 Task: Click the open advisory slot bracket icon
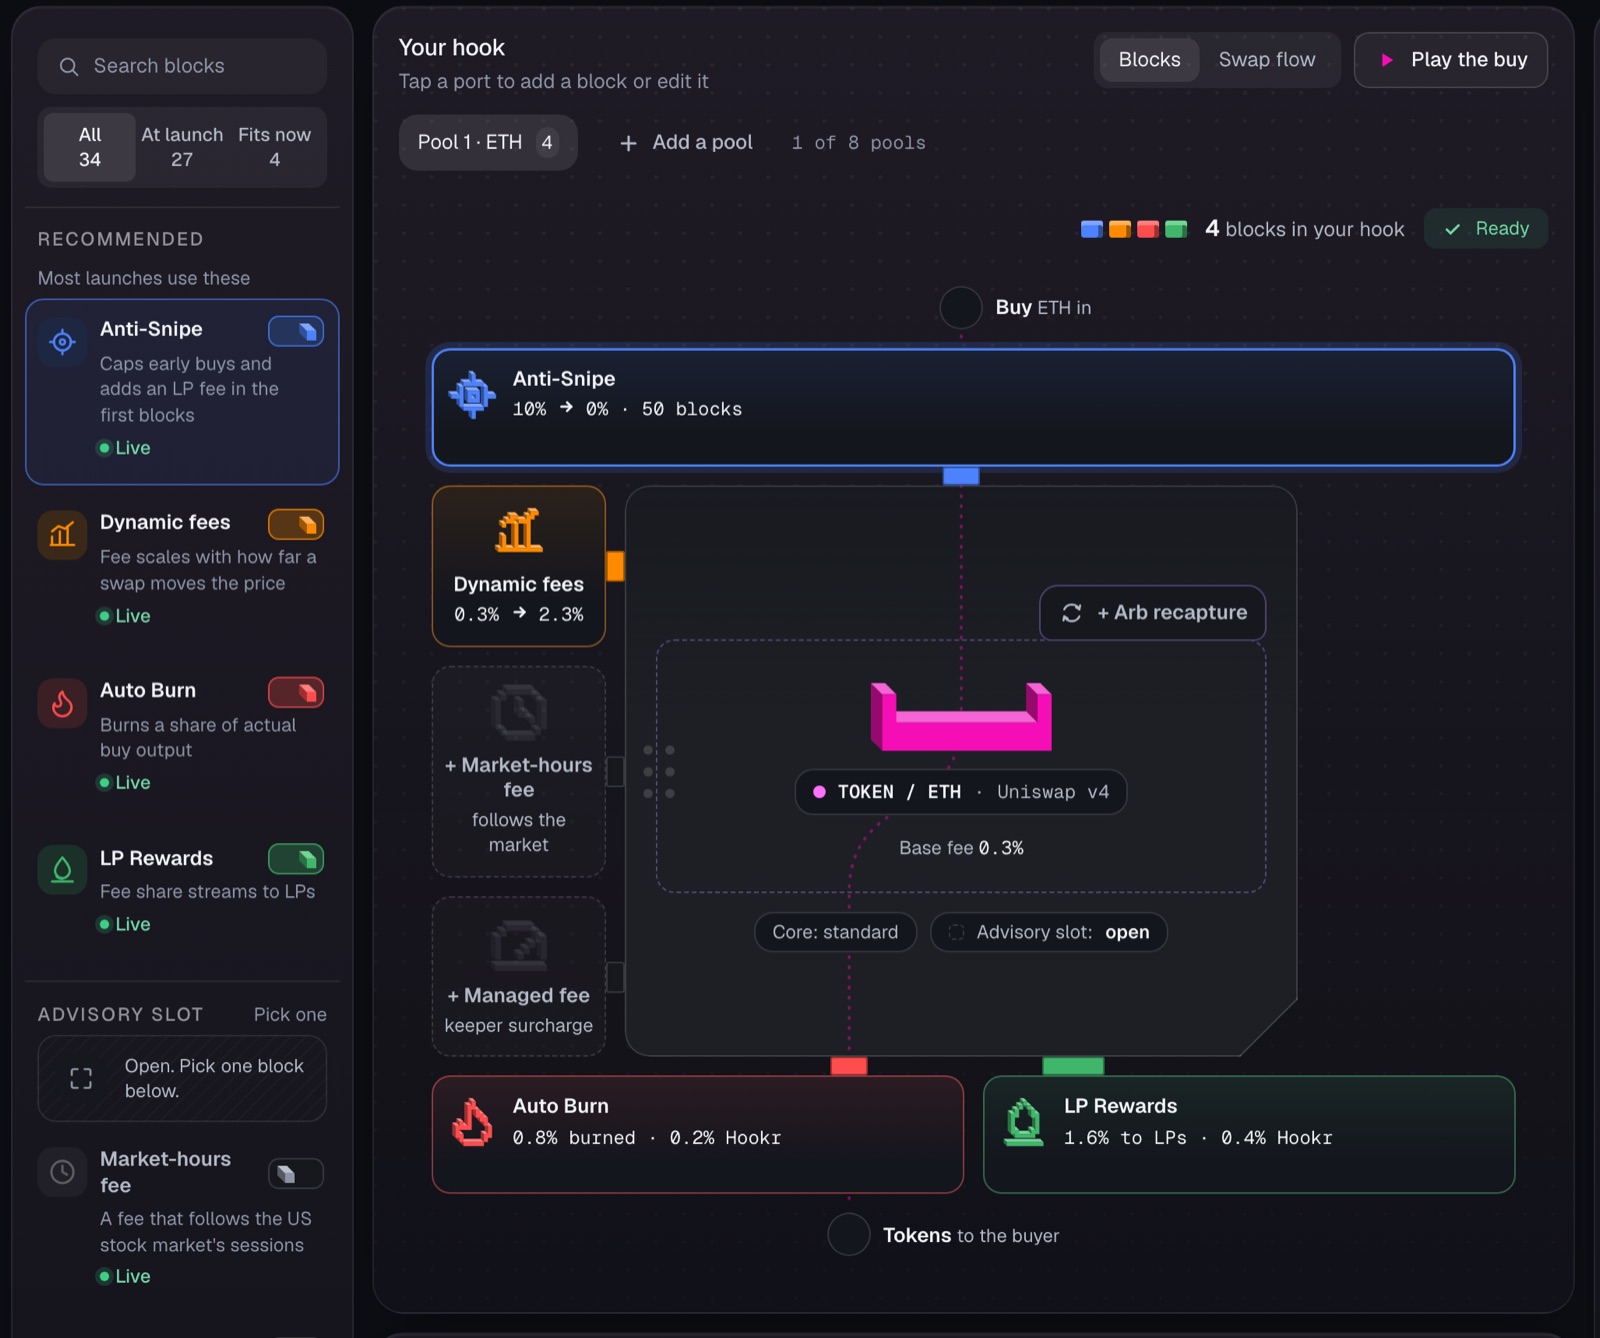tap(81, 1078)
